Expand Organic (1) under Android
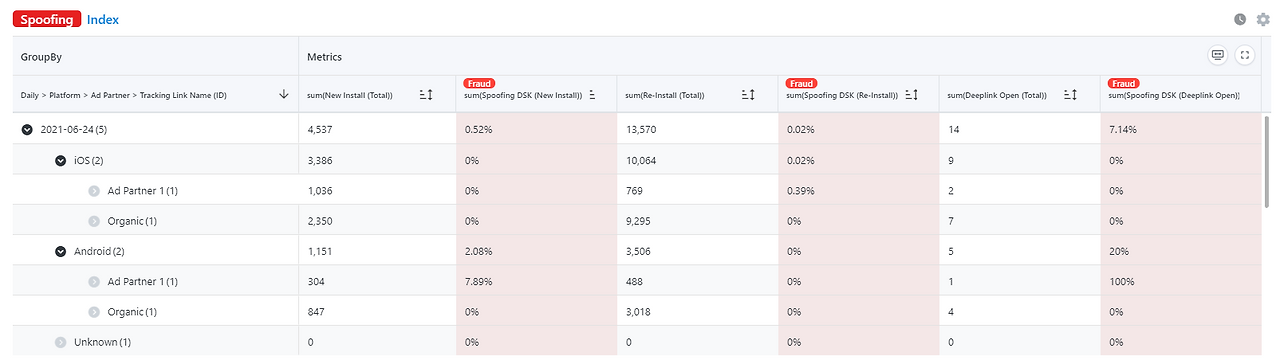1280x360 pixels. pos(95,312)
